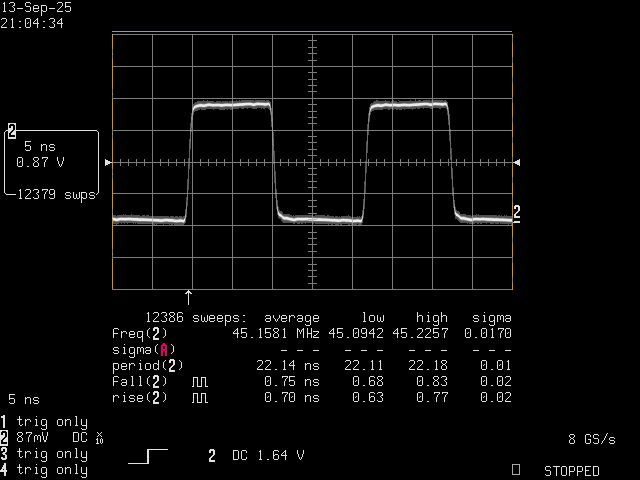Viewport: 640px width, 480px height.
Task: Click the 8 GS/s sample rate readout
Action: click(x=590, y=439)
